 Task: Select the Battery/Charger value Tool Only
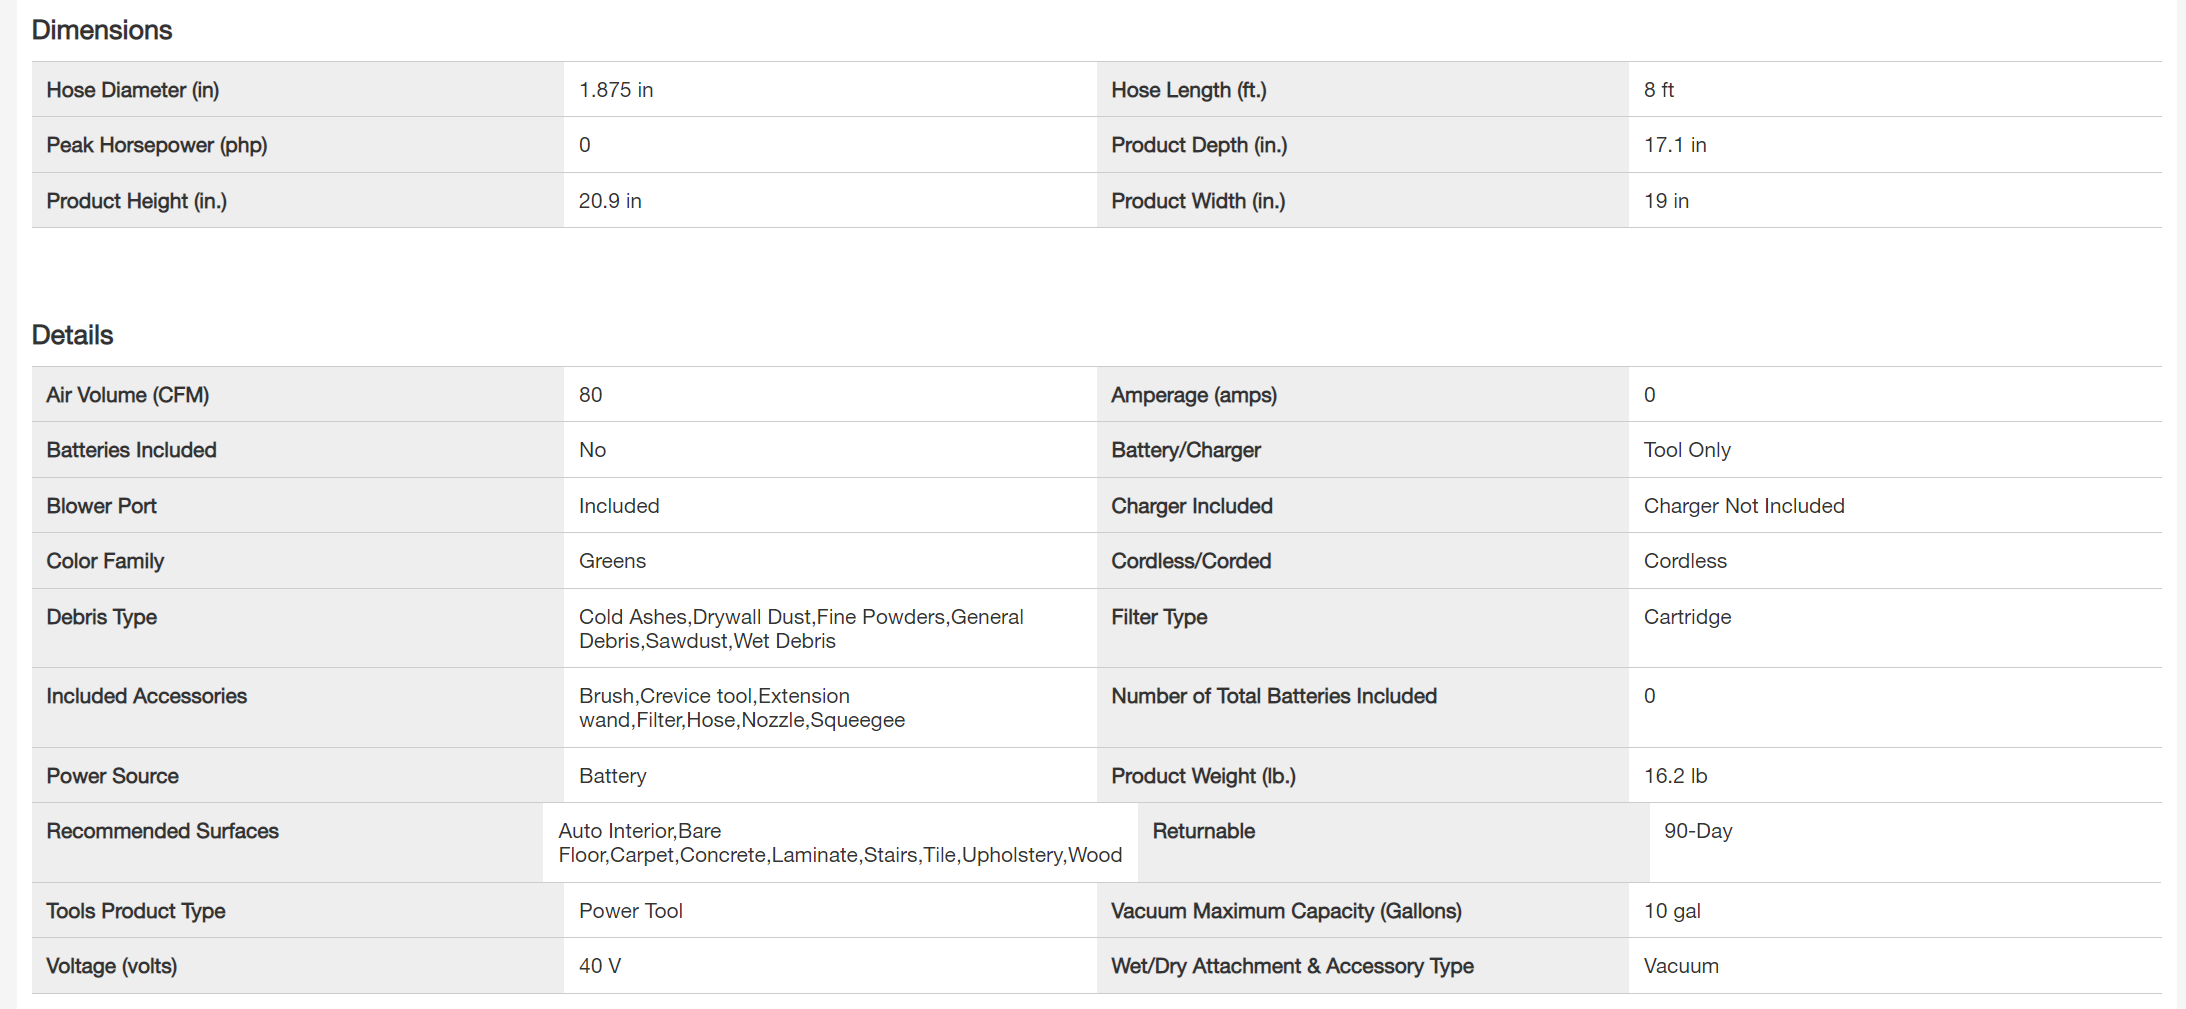pyautogui.click(x=1687, y=450)
